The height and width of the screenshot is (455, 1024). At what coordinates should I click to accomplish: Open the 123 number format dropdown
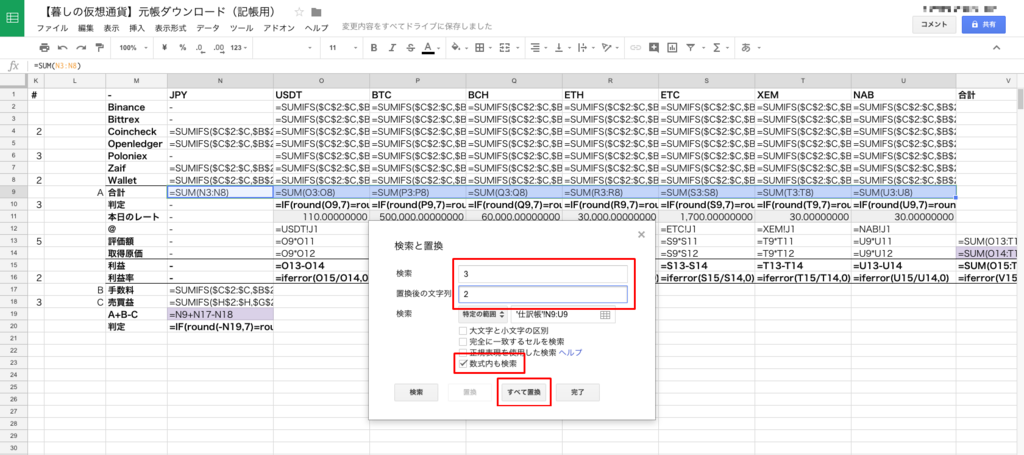point(240,48)
